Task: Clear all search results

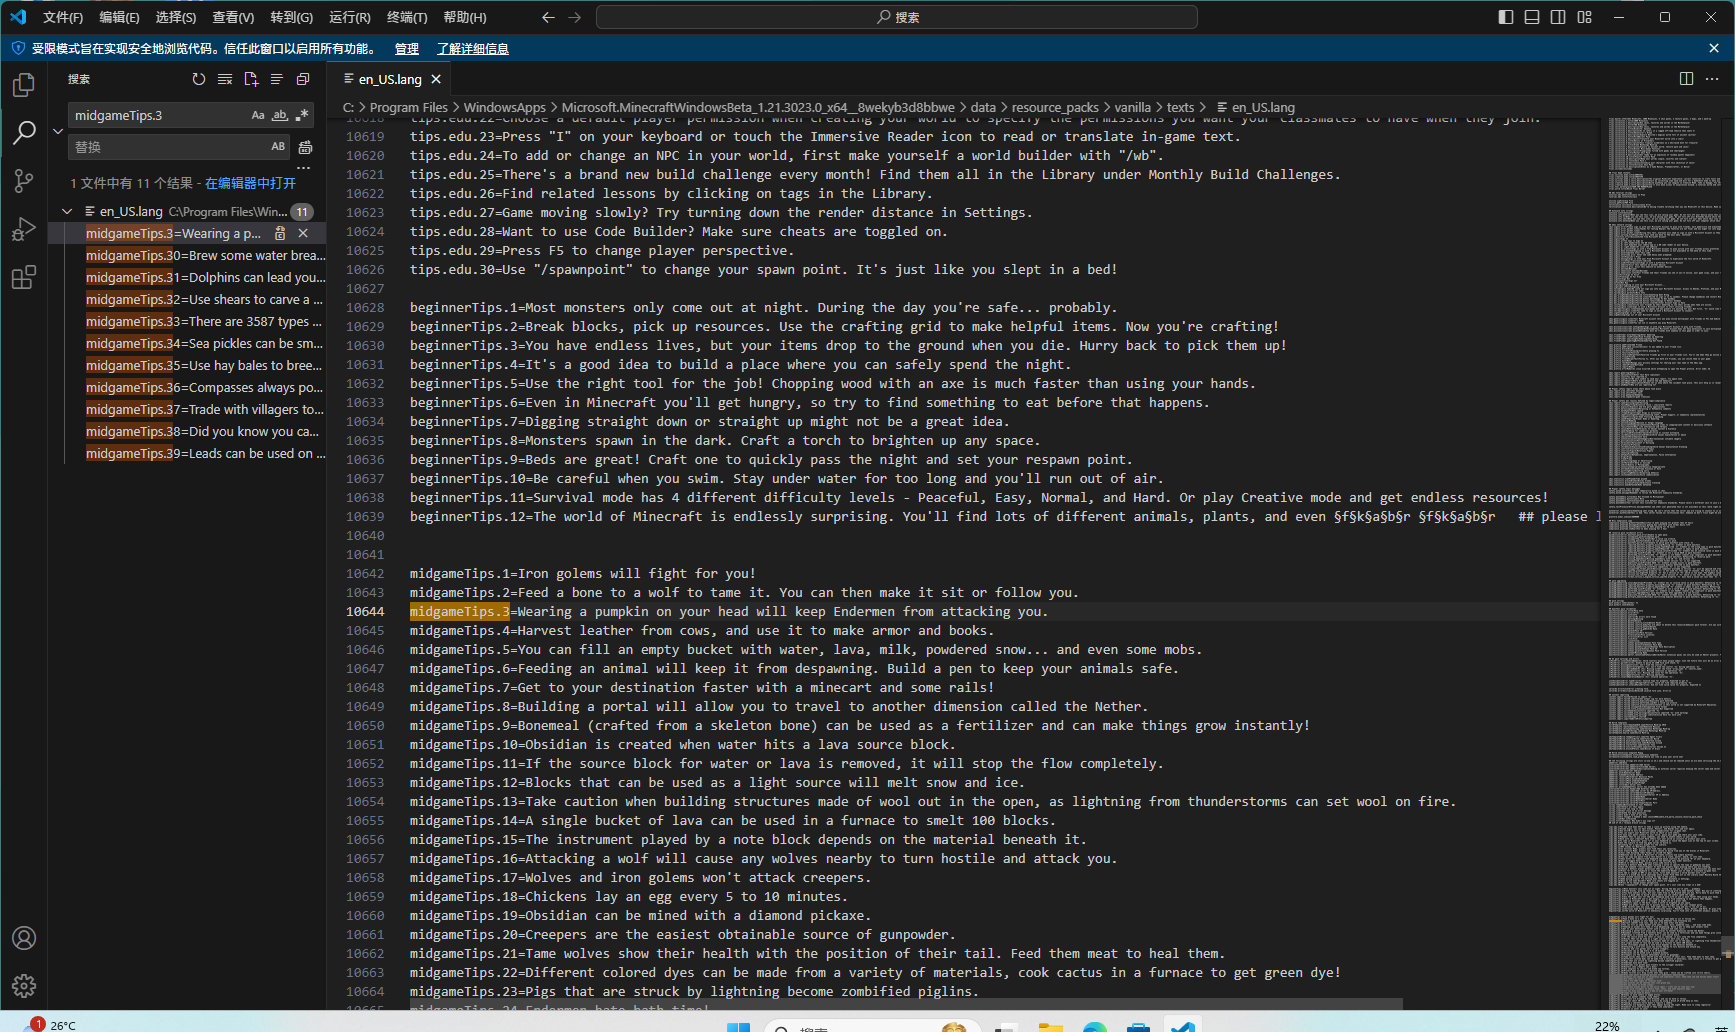Action: [225, 79]
